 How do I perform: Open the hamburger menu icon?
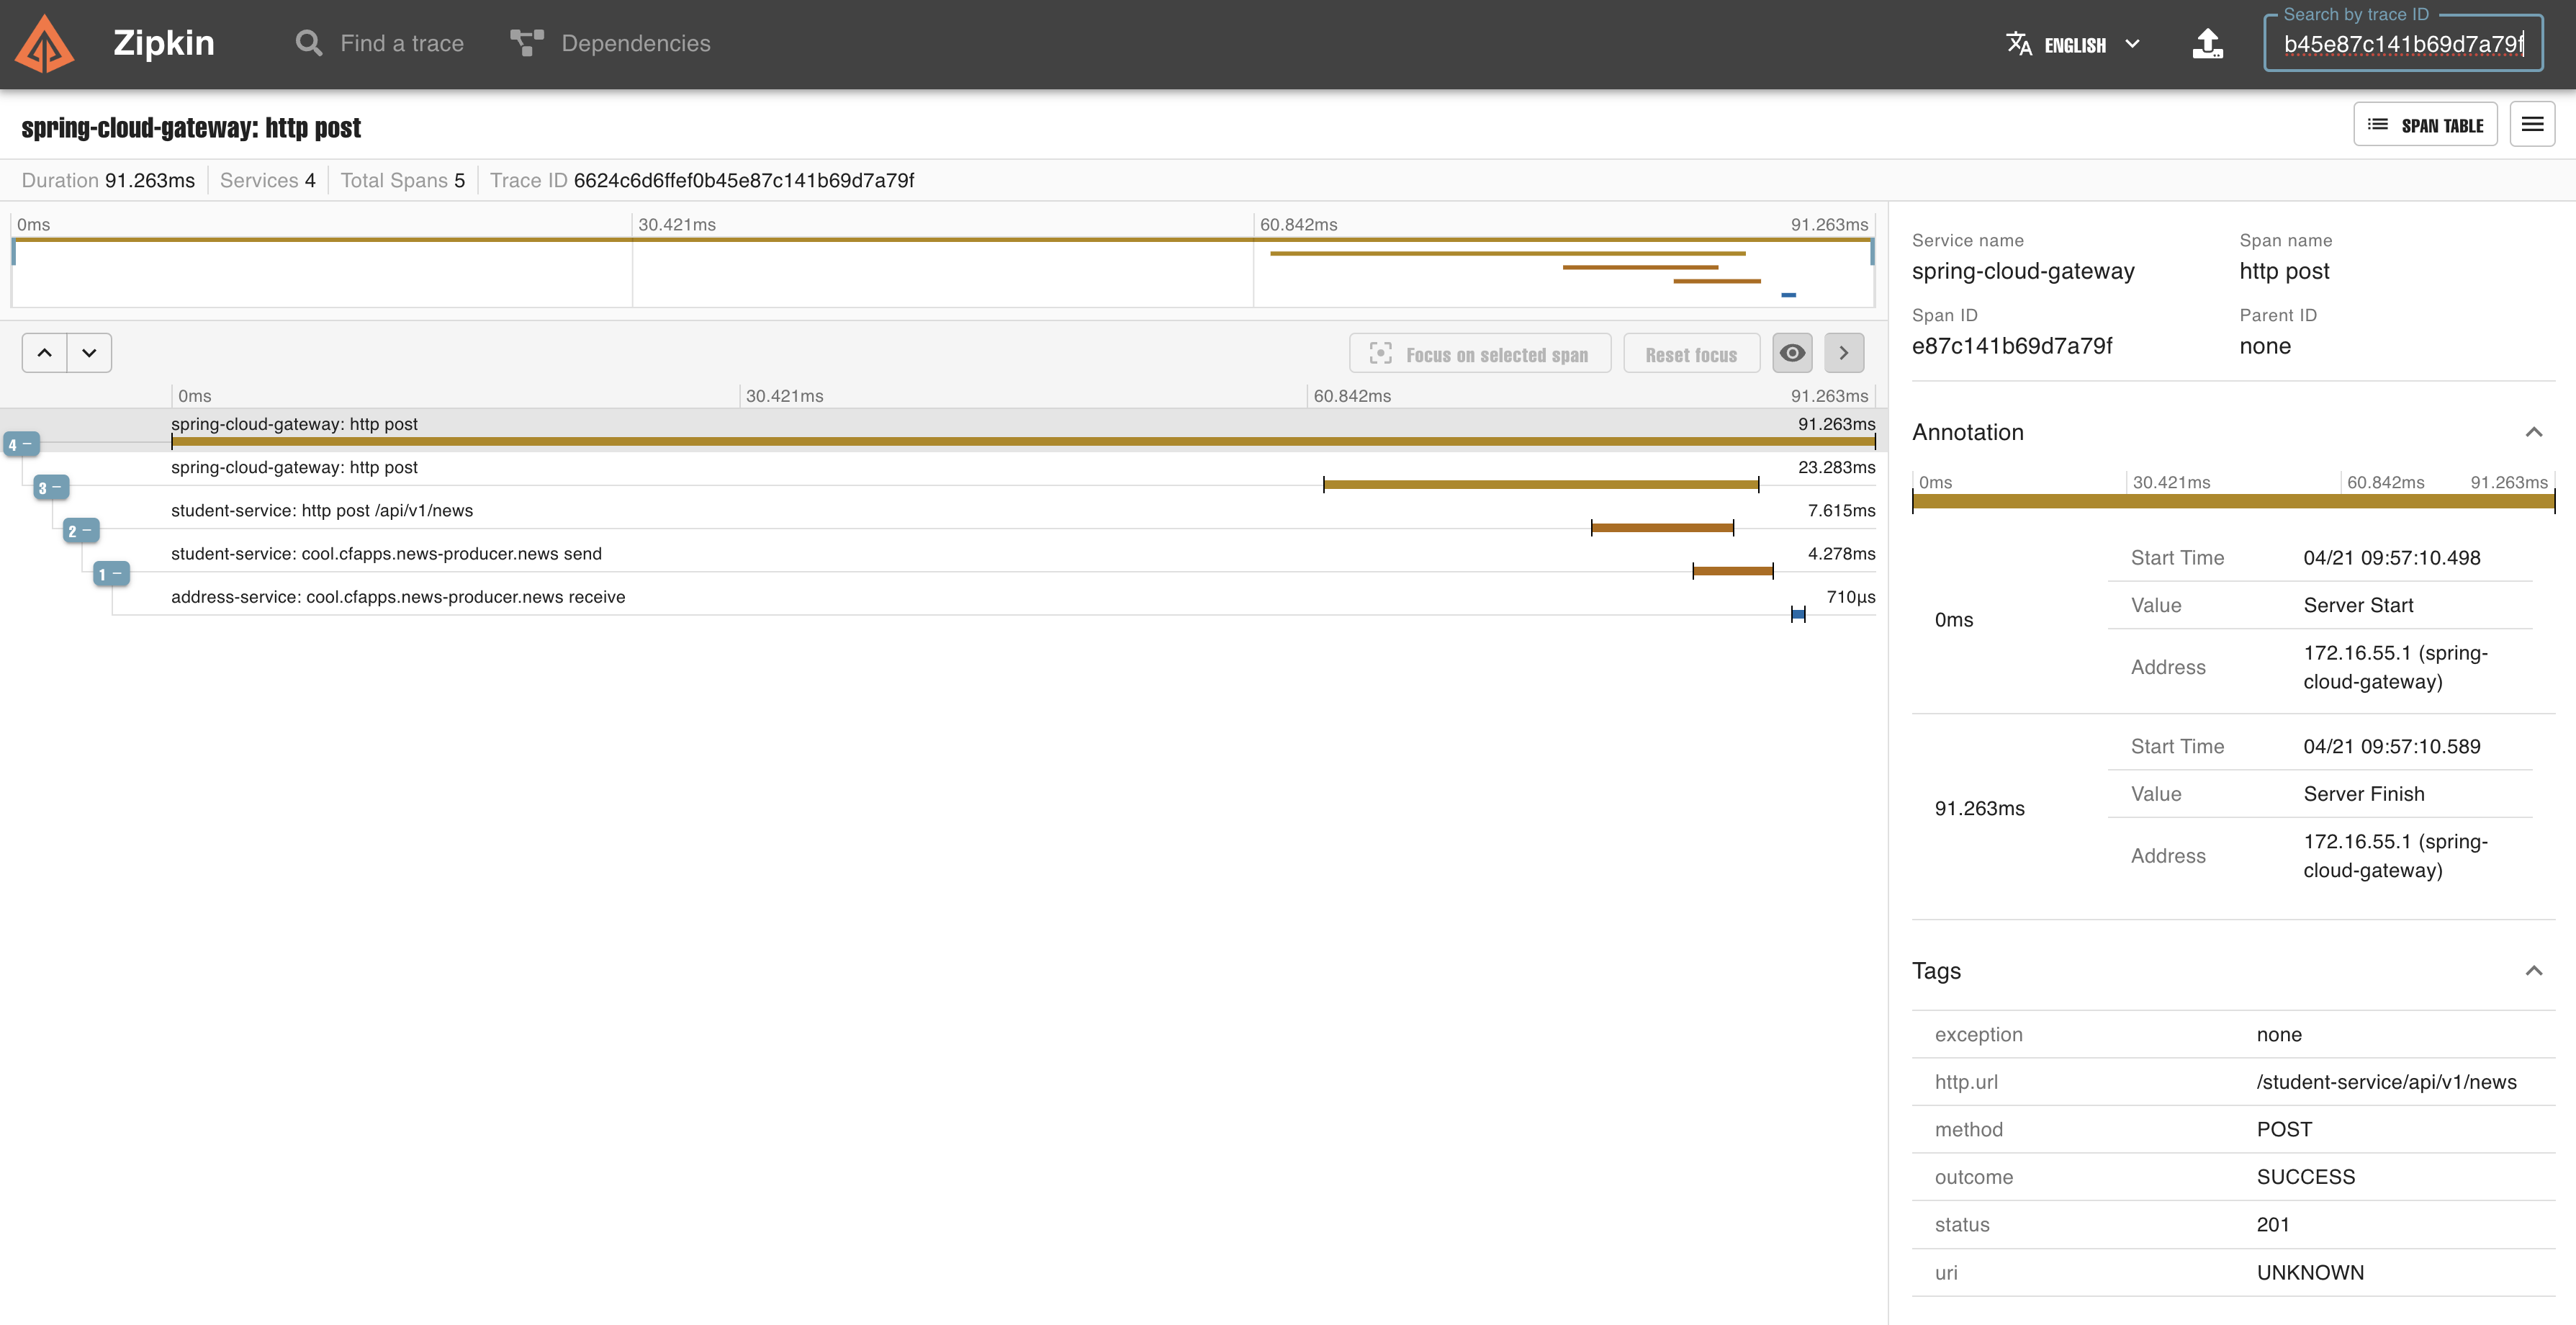point(2532,125)
